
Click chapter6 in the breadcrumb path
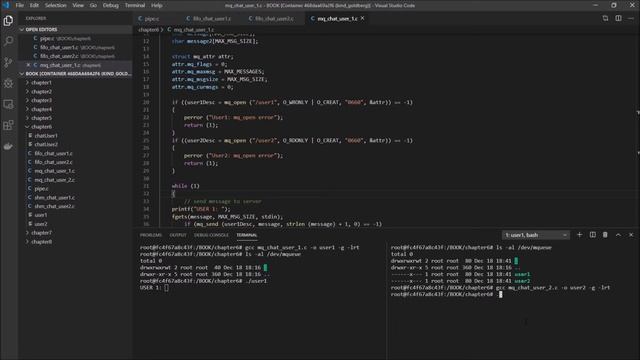(x=148, y=30)
